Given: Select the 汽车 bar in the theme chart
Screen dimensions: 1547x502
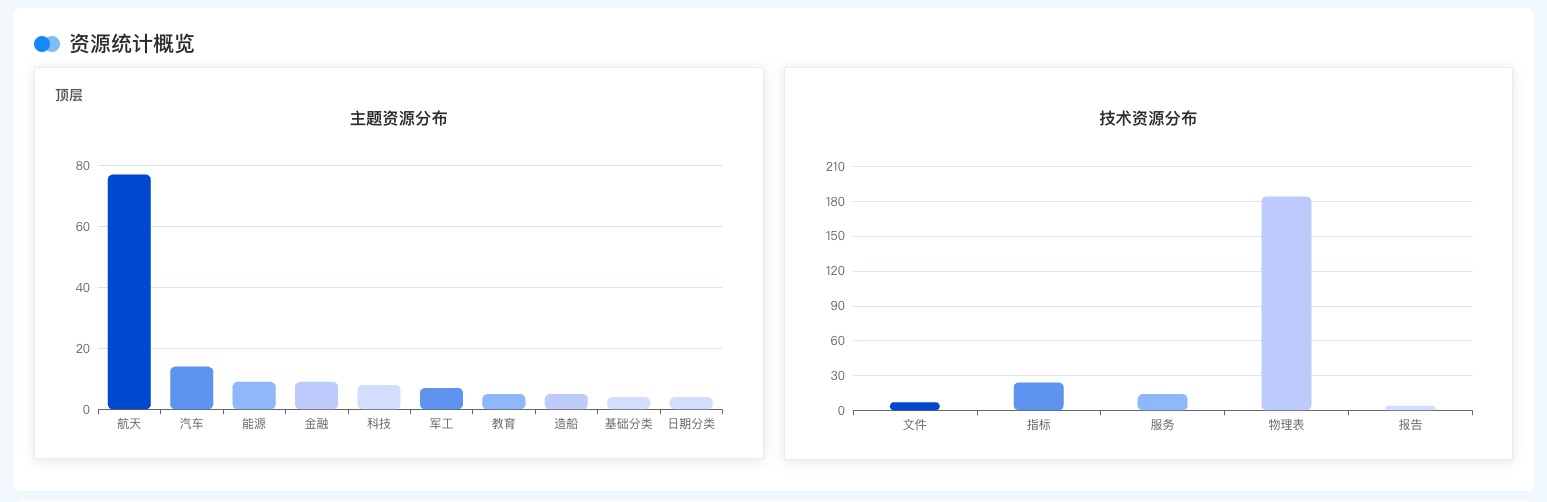Looking at the screenshot, I should pyautogui.click(x=191, y=388).
